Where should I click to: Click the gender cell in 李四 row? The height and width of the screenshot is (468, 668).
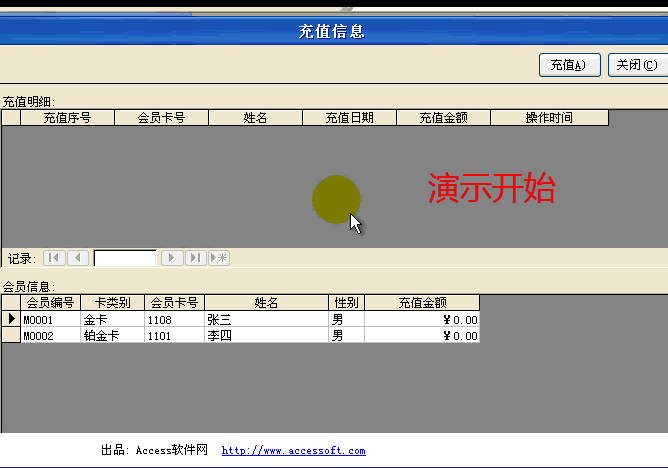pyautogui.click(x=346, y=335)
